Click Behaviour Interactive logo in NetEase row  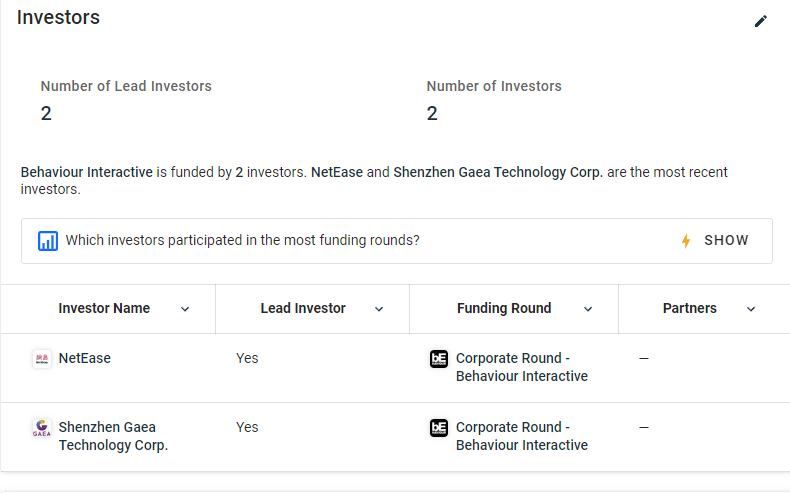pos(439,359)
